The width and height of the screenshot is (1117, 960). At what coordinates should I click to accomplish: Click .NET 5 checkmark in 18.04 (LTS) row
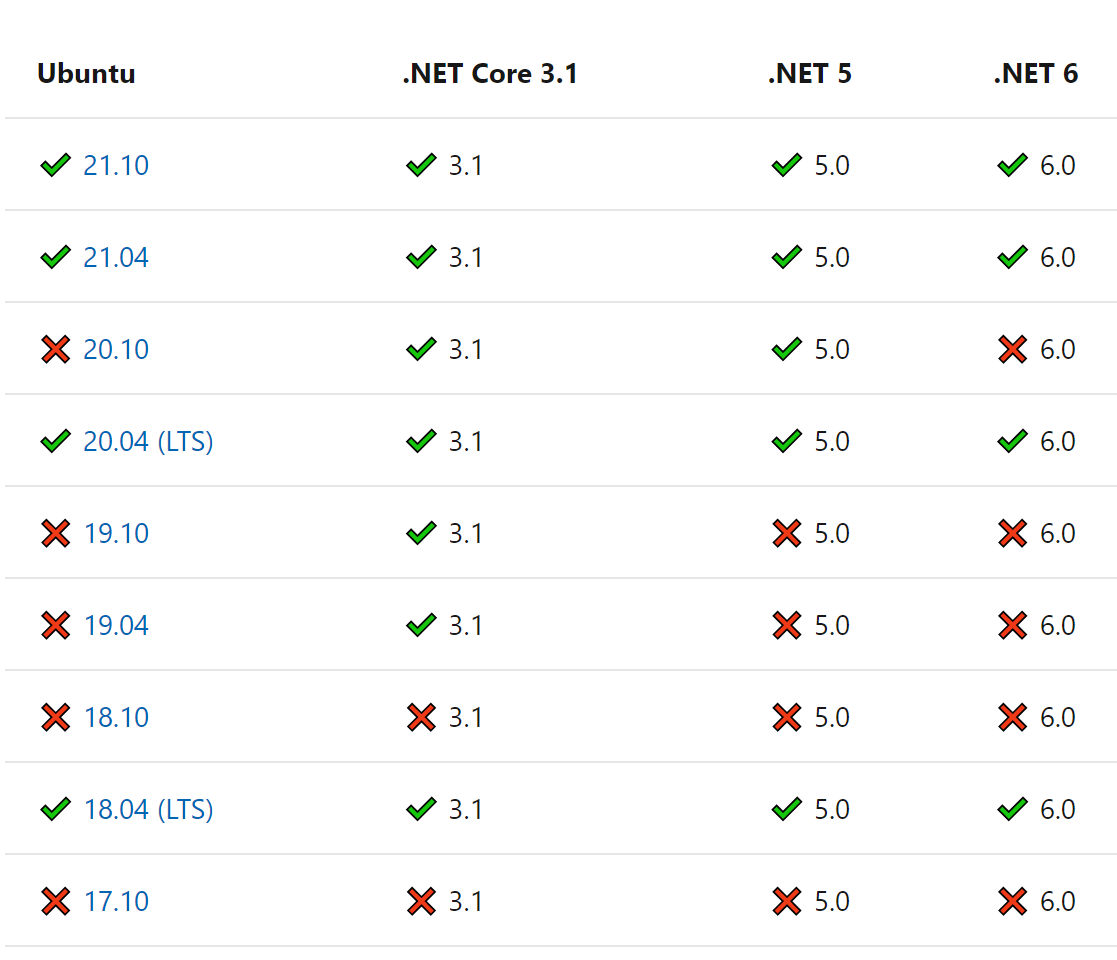tap(786, 809)
